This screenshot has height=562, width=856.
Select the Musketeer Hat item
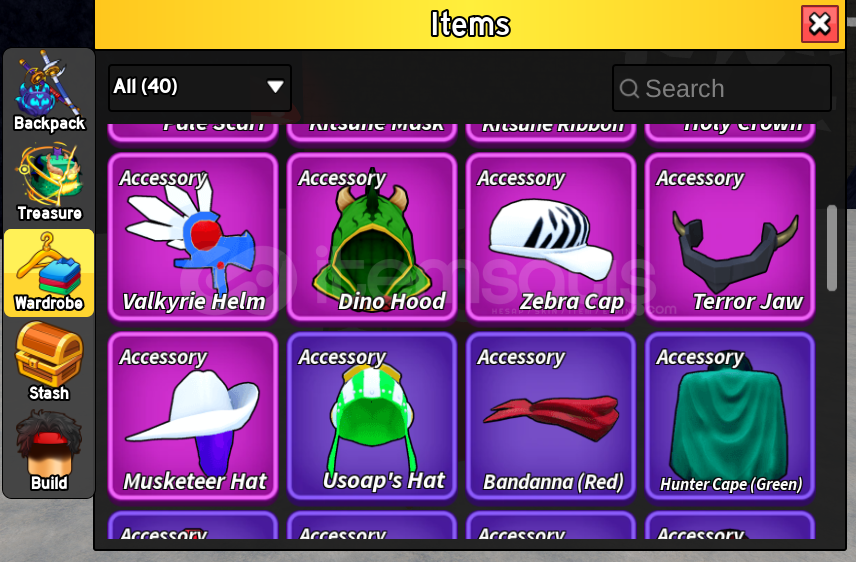tap(193, 417)
